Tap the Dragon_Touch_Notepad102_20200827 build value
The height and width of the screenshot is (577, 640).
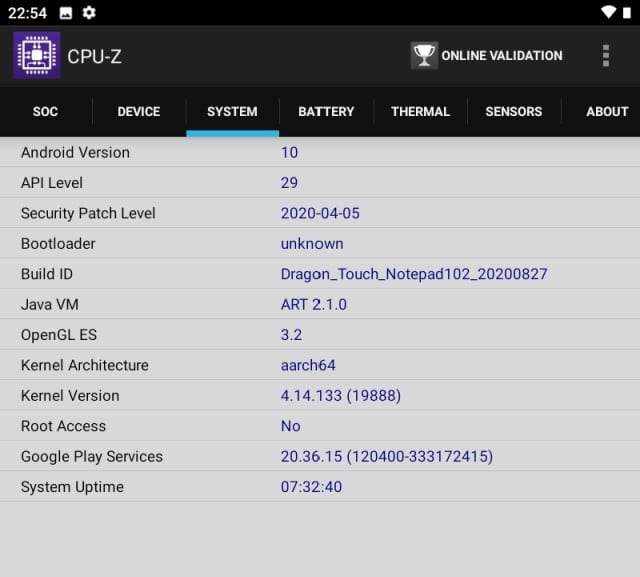414,274
